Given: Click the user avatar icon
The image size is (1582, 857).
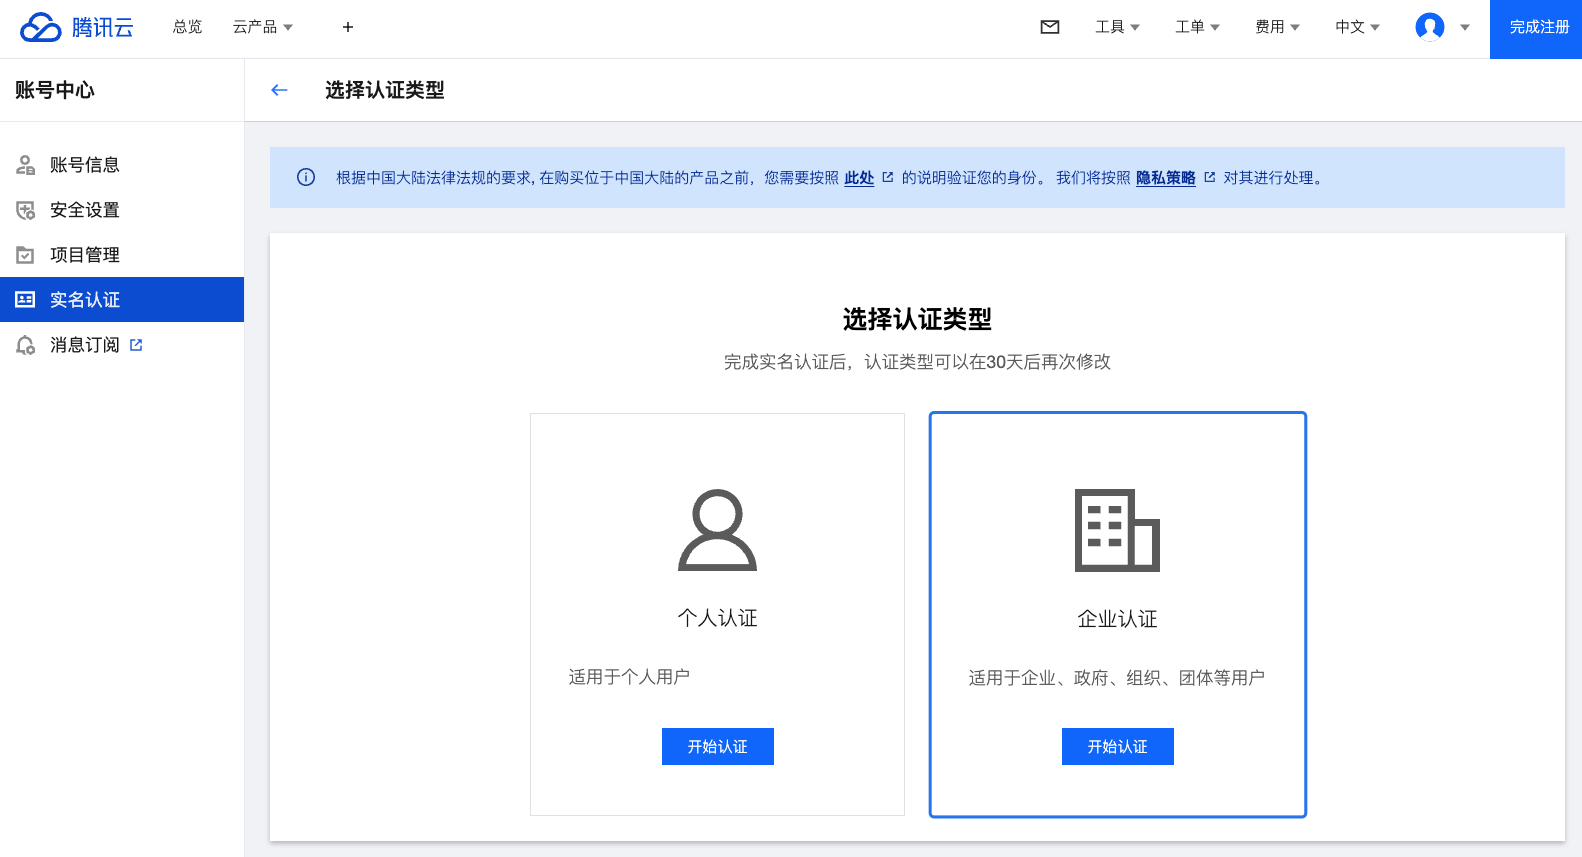Looking at the screenshot, I should pos(1429,27).
